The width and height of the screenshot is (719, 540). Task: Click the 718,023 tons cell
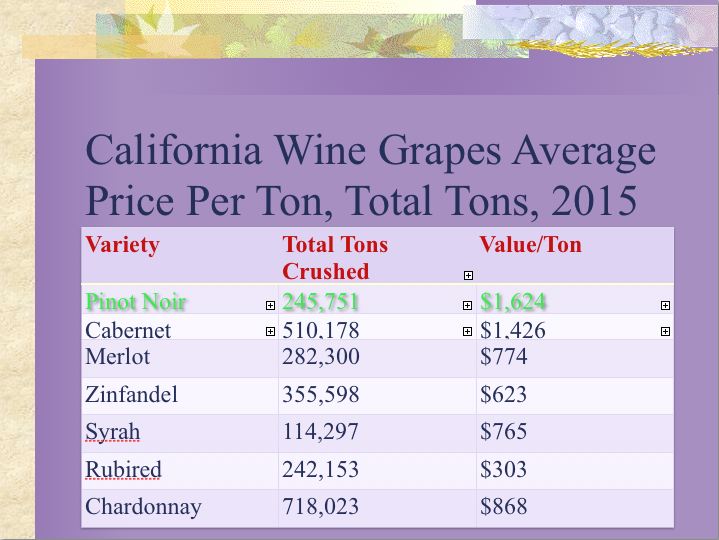[320, 507]
